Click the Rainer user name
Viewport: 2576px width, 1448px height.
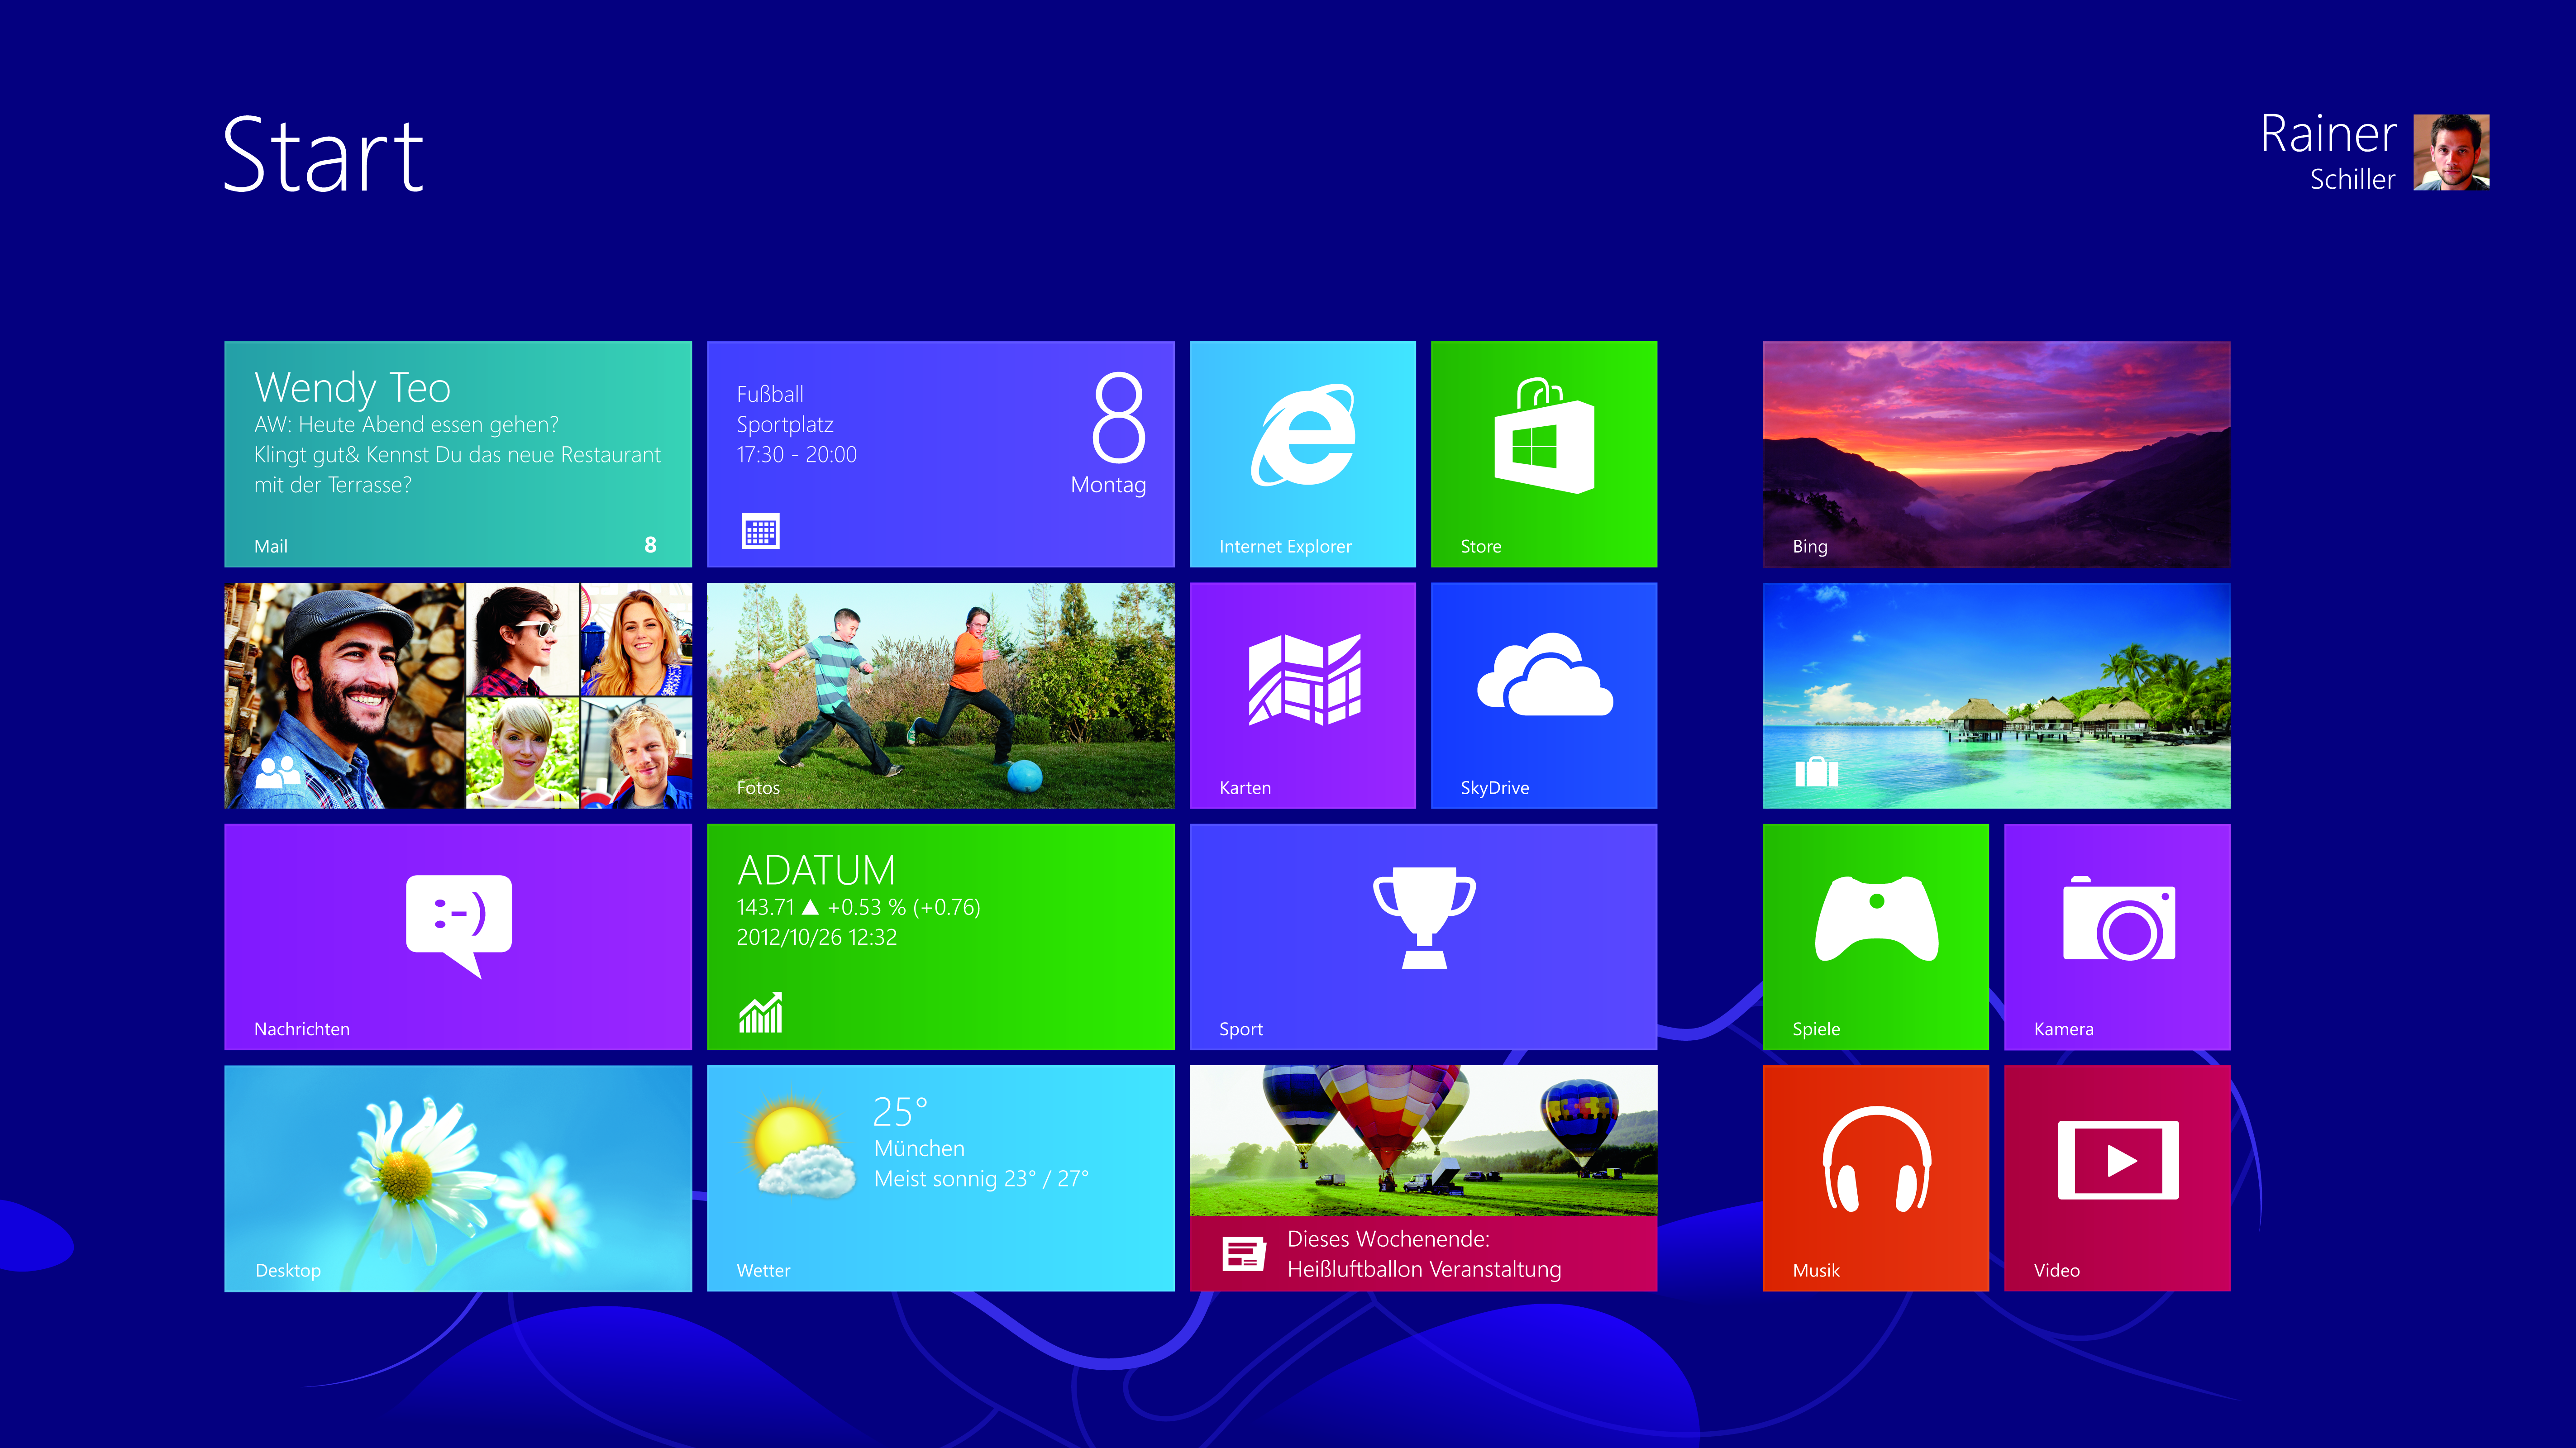[2328, 134]
